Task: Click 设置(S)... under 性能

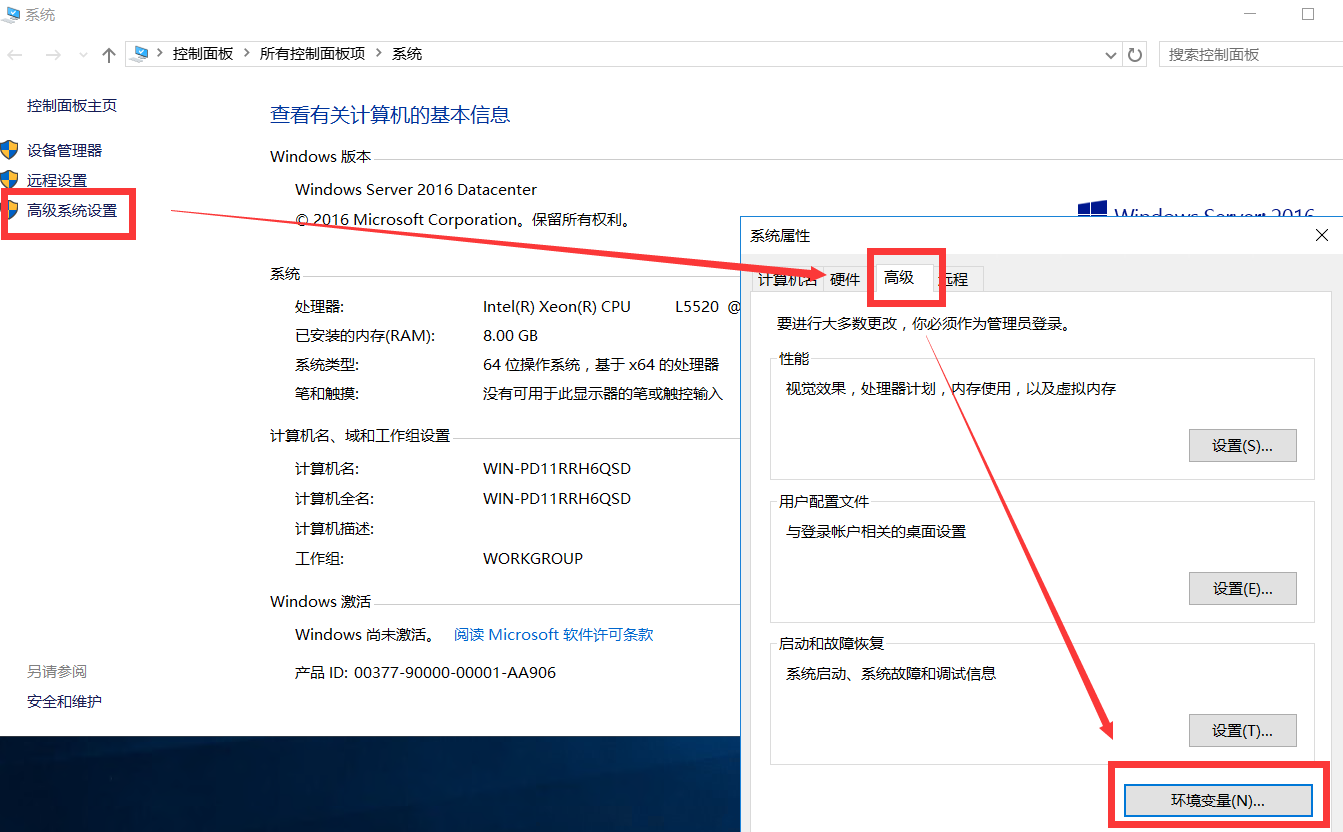Action: click(x=1242, y=446)
